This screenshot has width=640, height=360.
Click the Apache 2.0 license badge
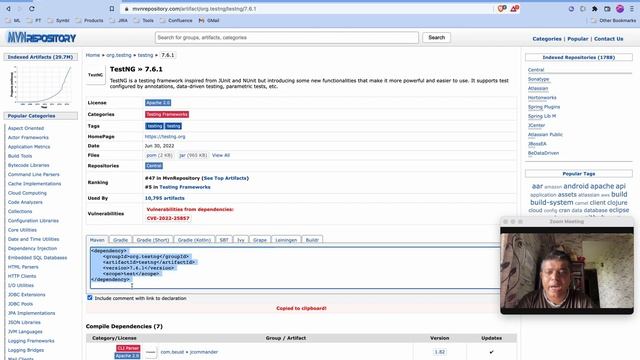coord(158,103)
